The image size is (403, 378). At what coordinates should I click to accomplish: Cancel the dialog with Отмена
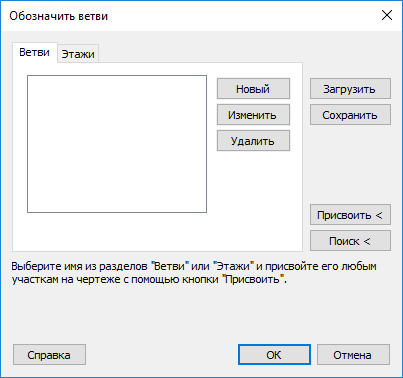pyautogui.click(x=353, y=355)
